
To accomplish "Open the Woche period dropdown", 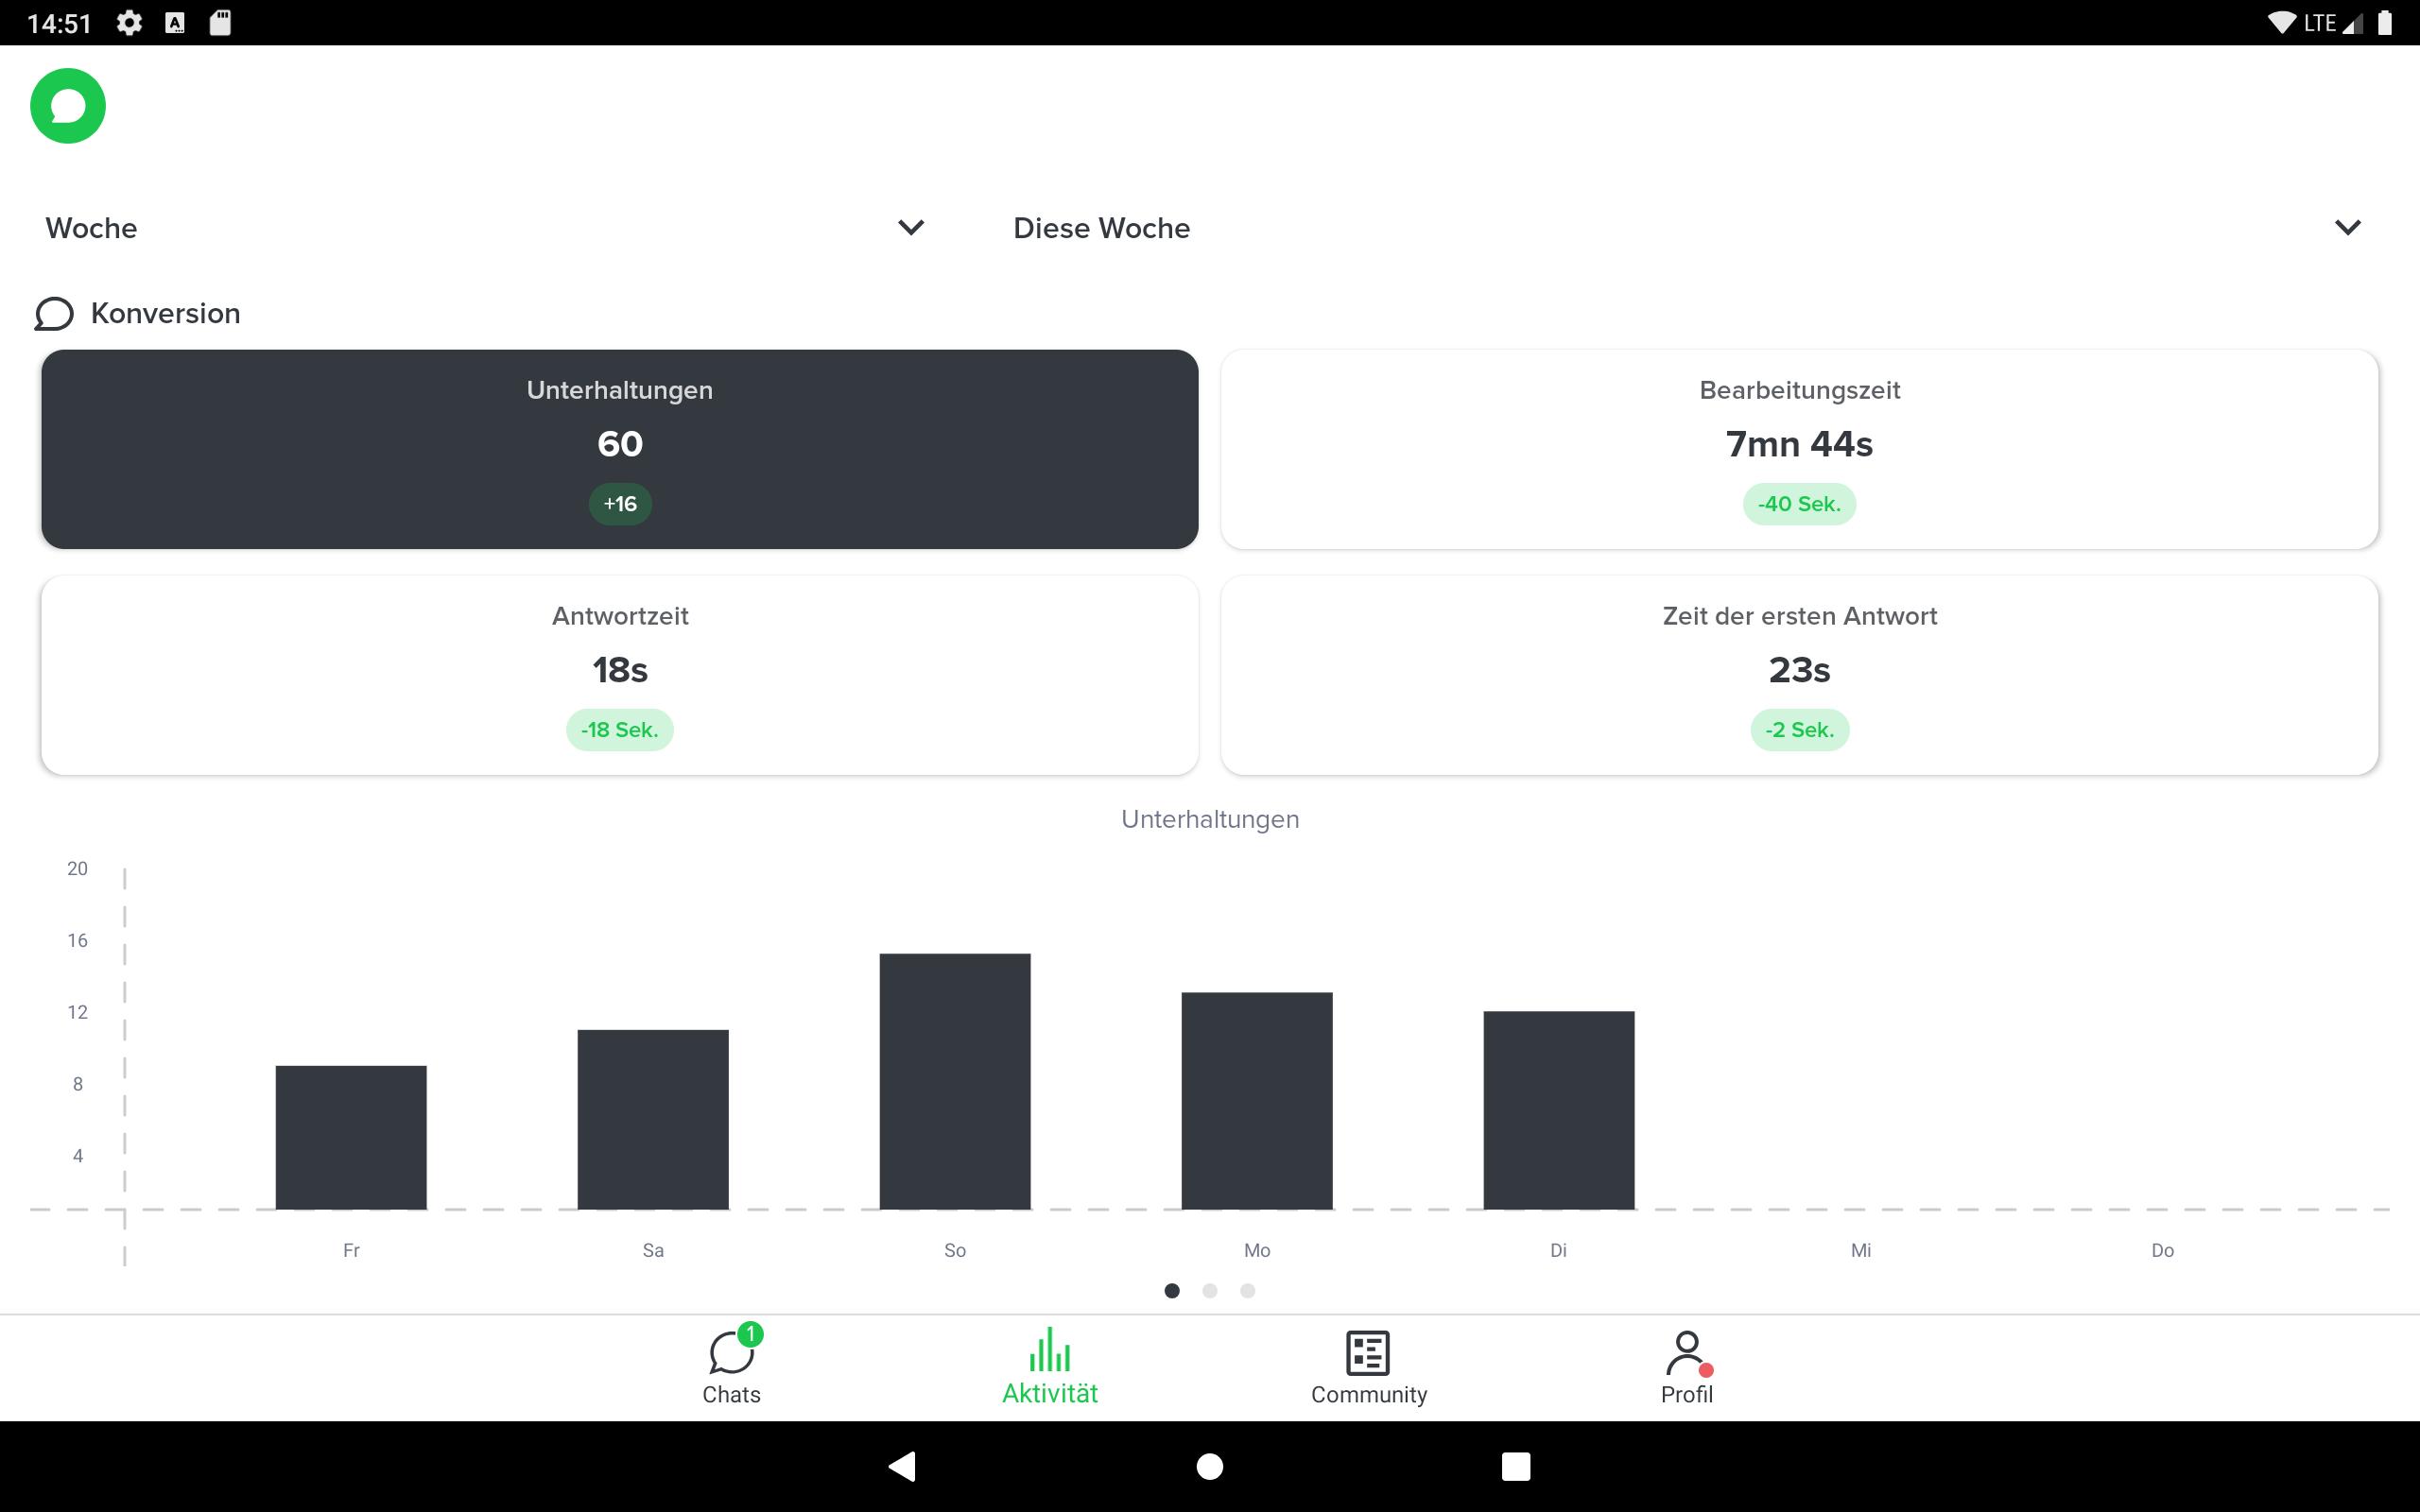I will pyautogui.click(x=484, y=228).
